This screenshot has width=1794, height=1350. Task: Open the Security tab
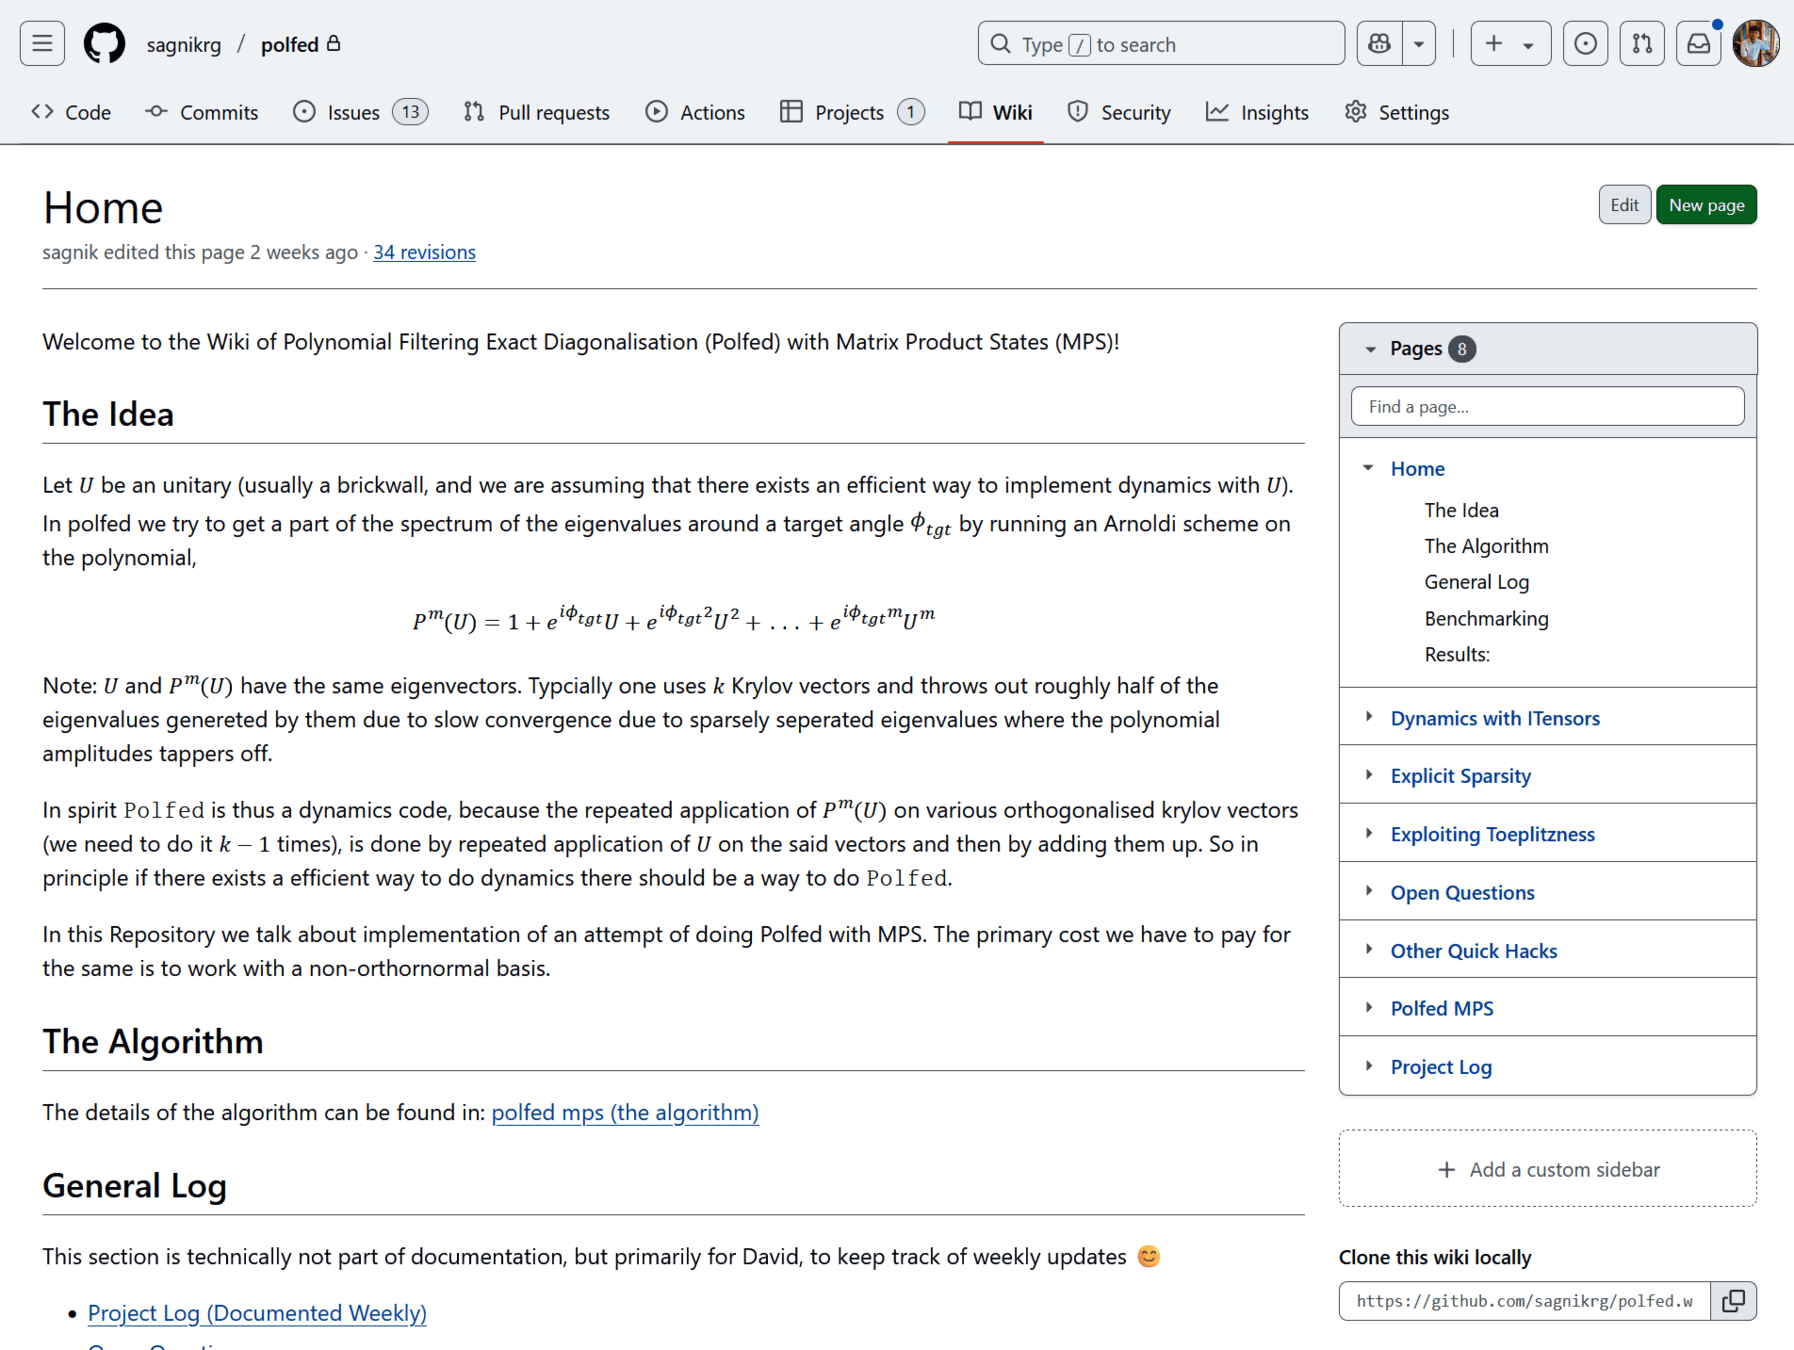(1119, 112)
